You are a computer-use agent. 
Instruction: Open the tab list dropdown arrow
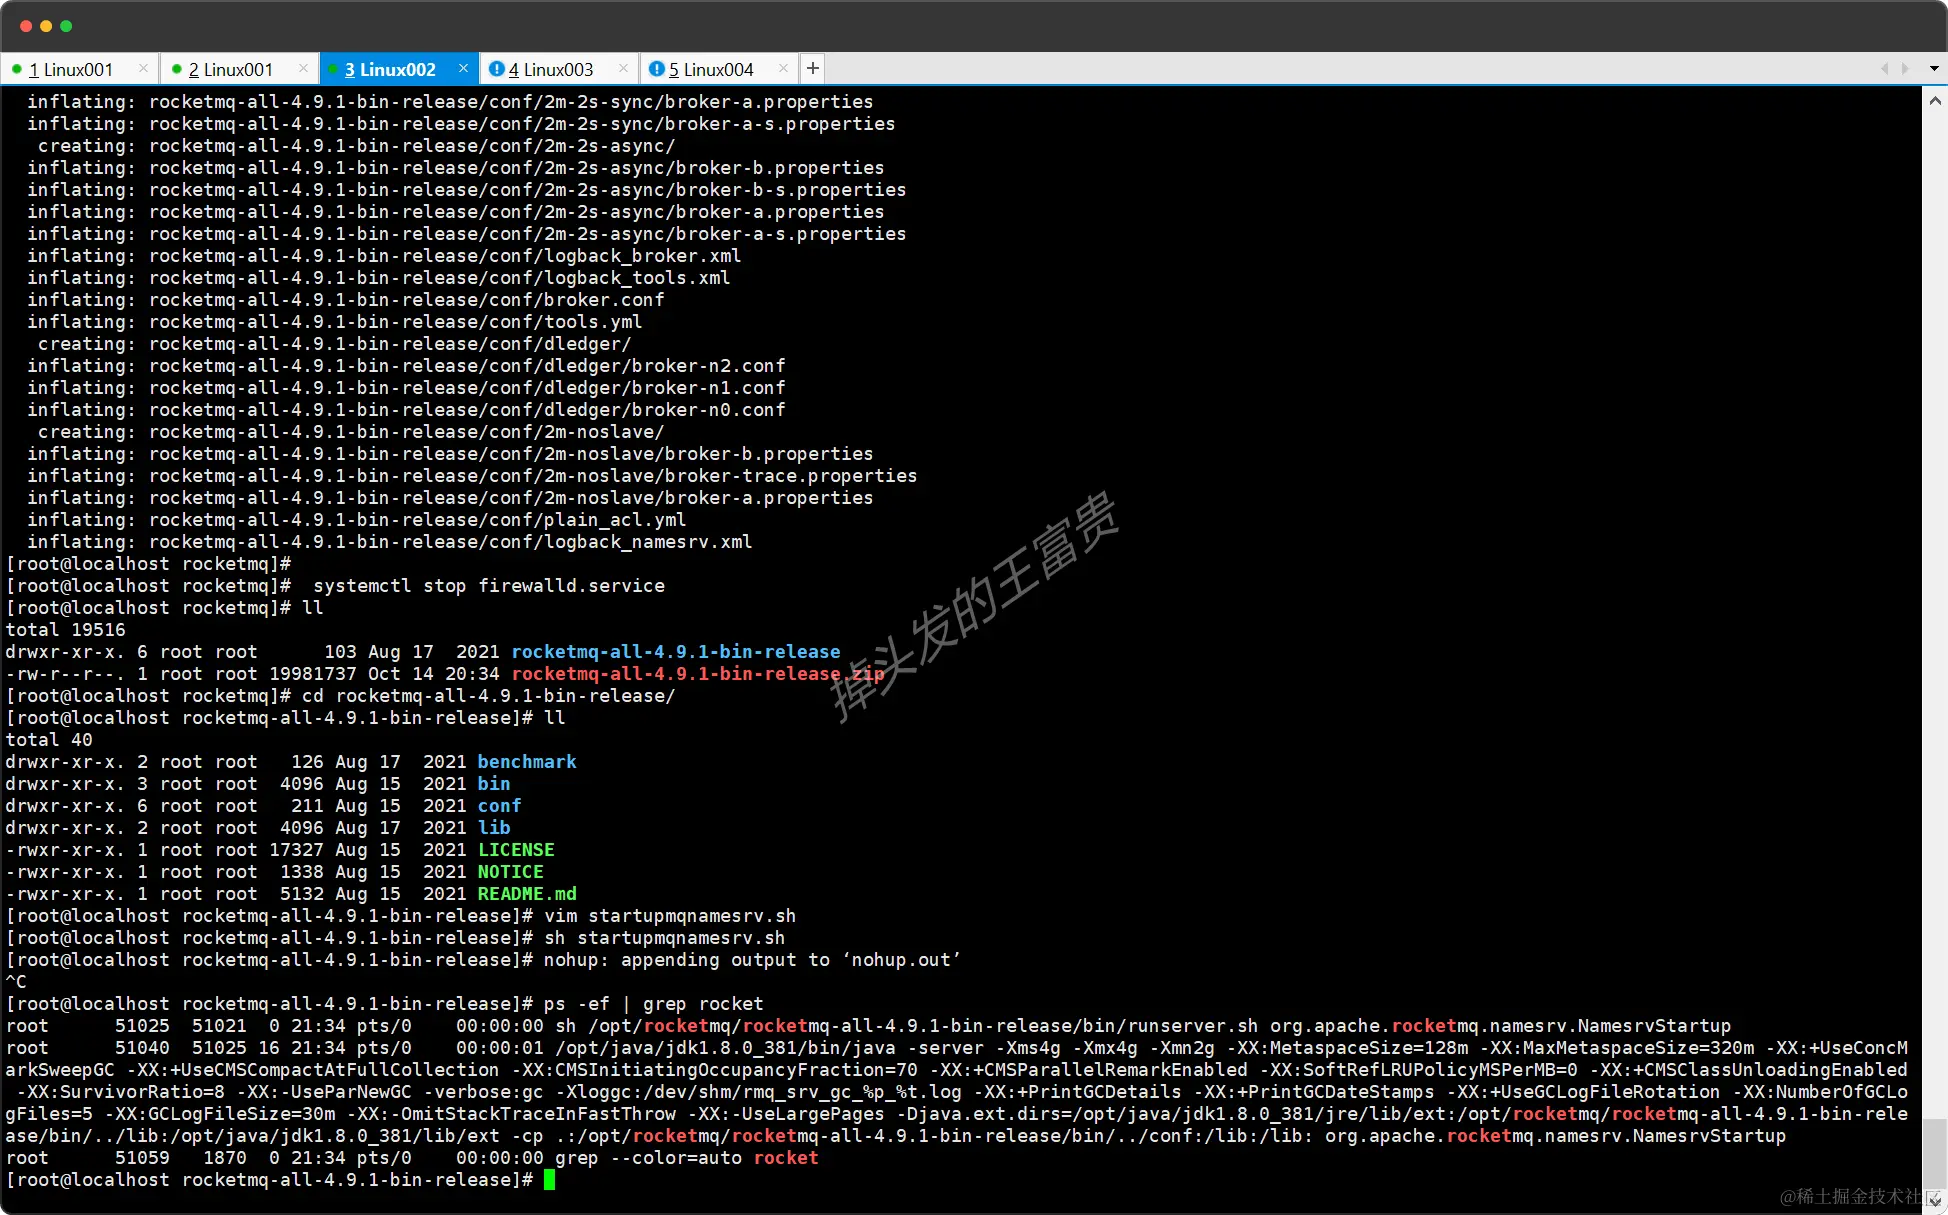1933,69
